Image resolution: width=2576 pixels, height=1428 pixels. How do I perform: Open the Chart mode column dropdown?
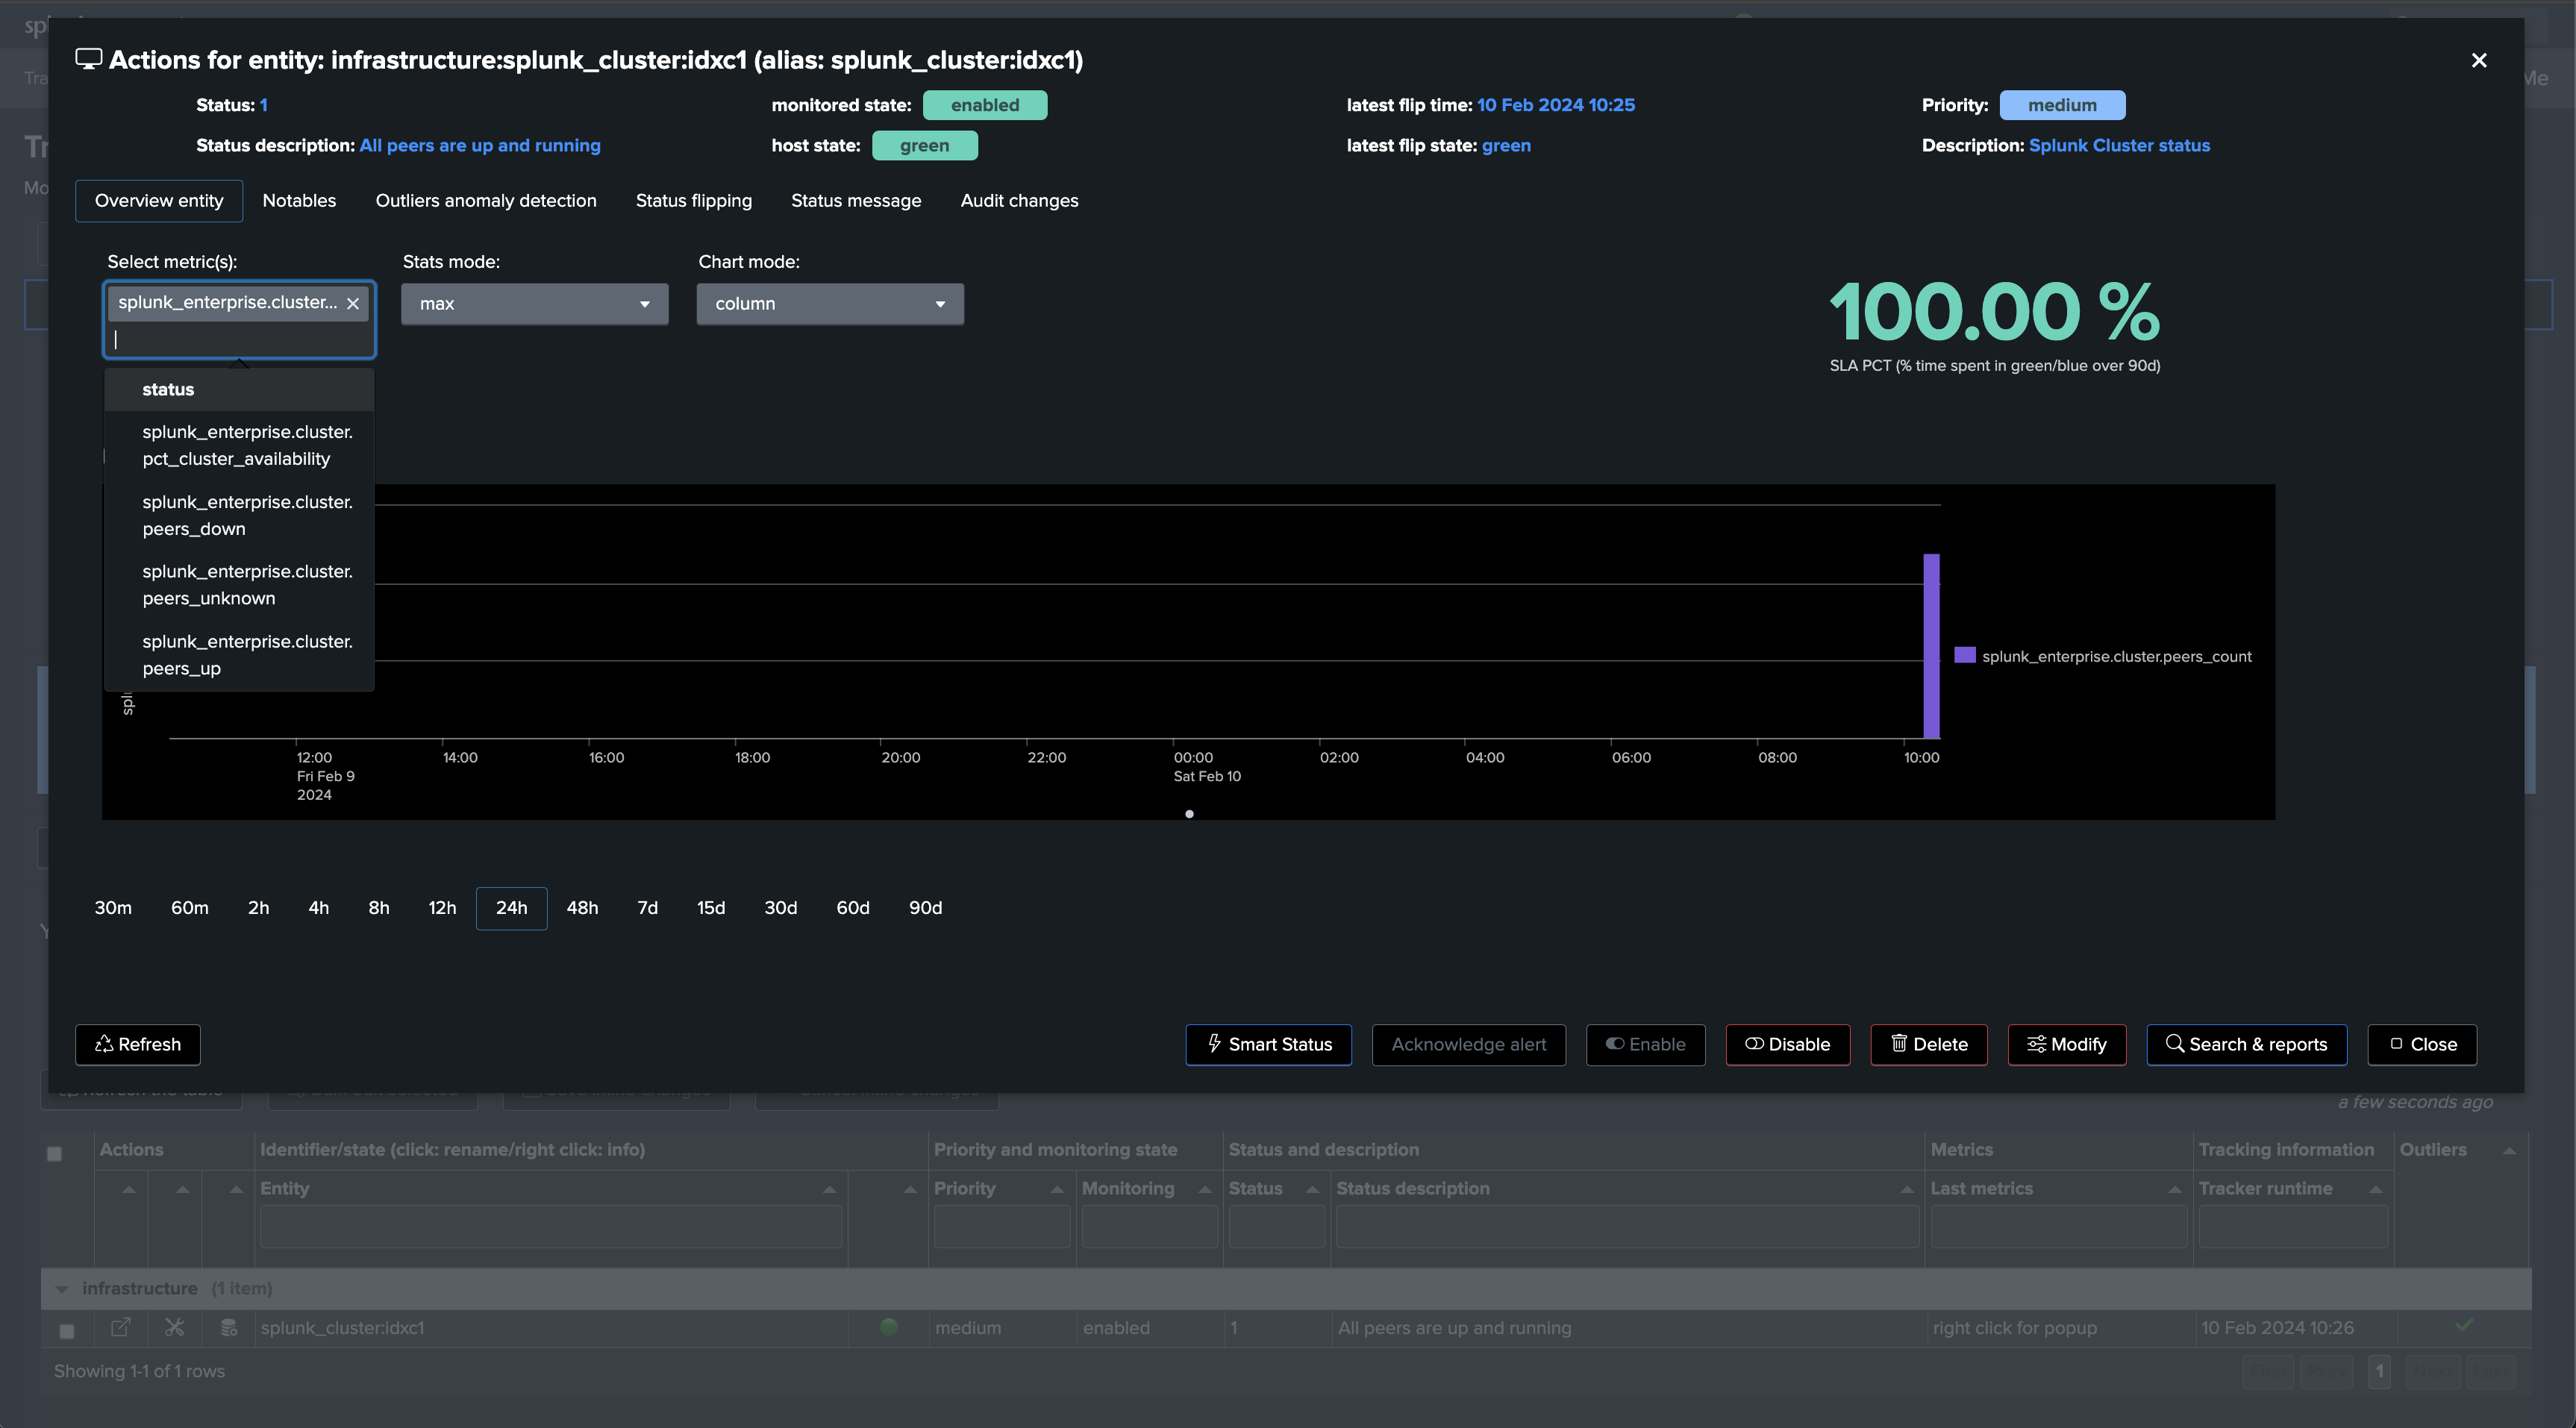coord(830,304)
